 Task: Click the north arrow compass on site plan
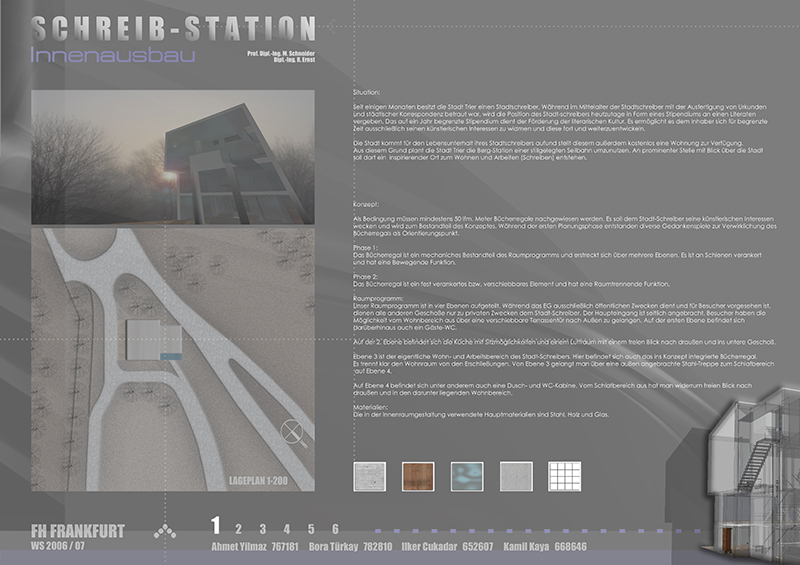pyautogui.click(x=293, y=431)
